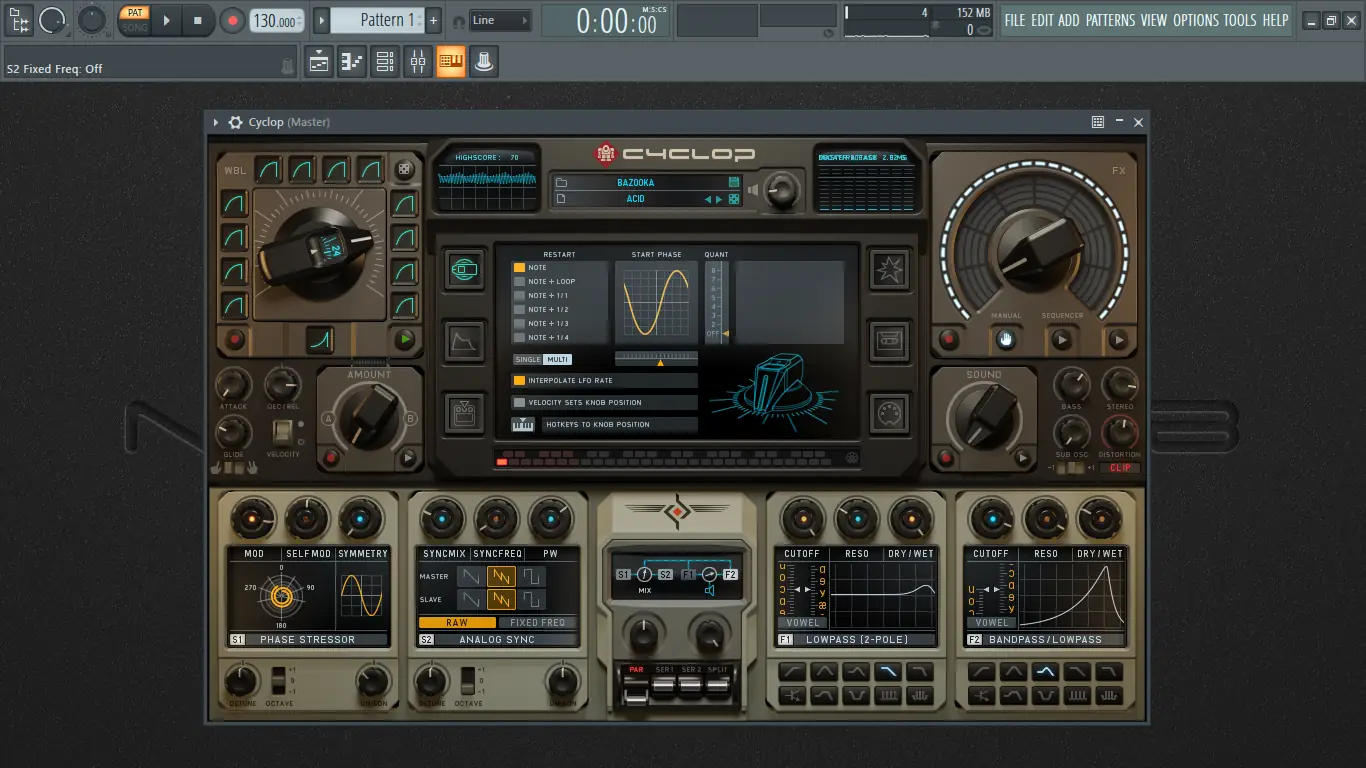Open the Piano roll from the toolbar
The height and width of the screenshot is (768, 1366).
pyautogui.click(x=352, y=62)
